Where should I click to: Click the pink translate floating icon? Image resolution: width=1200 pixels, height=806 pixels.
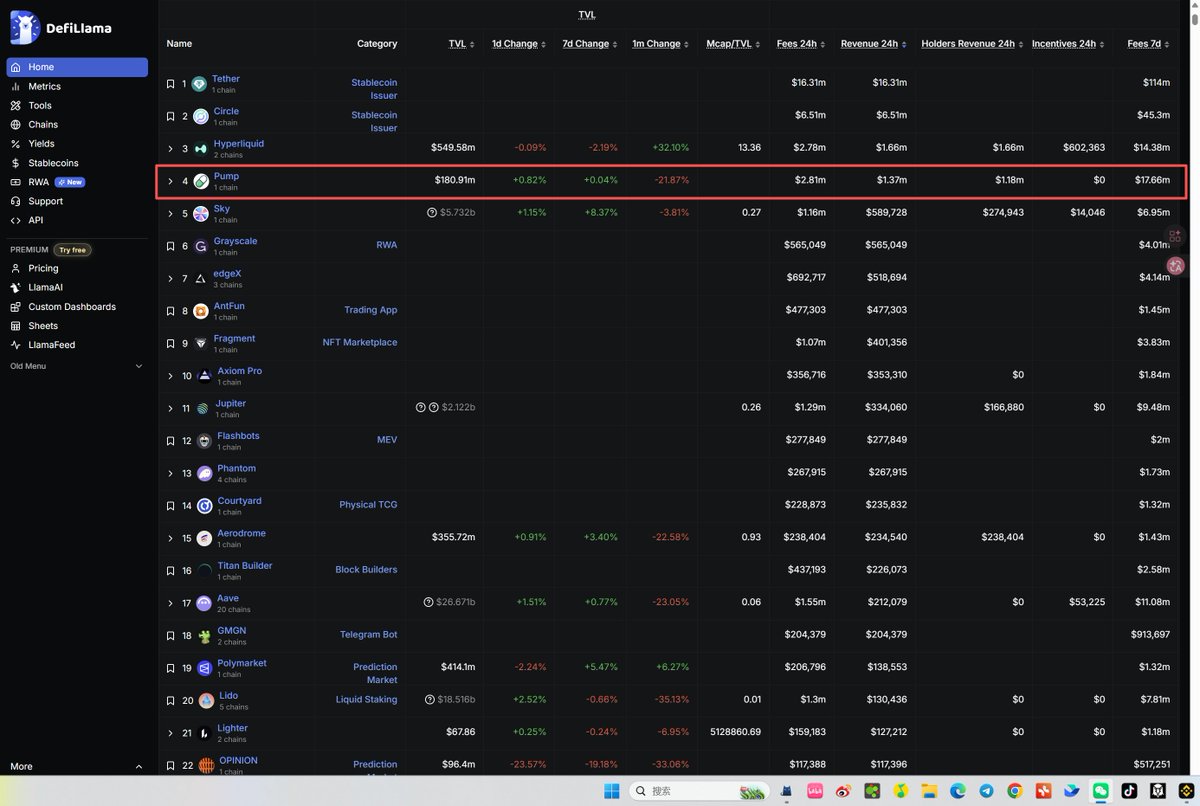pos(1175,266)
